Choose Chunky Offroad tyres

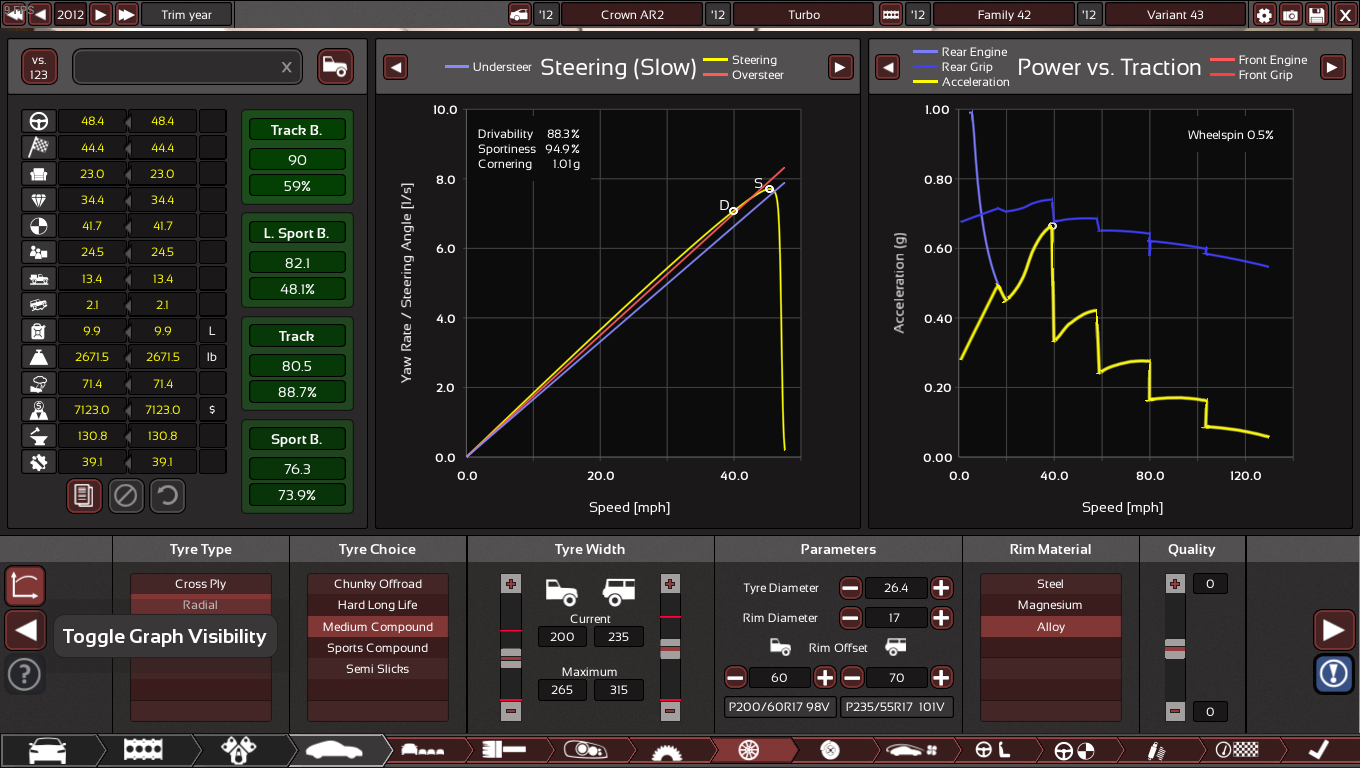tap(378, 584)
